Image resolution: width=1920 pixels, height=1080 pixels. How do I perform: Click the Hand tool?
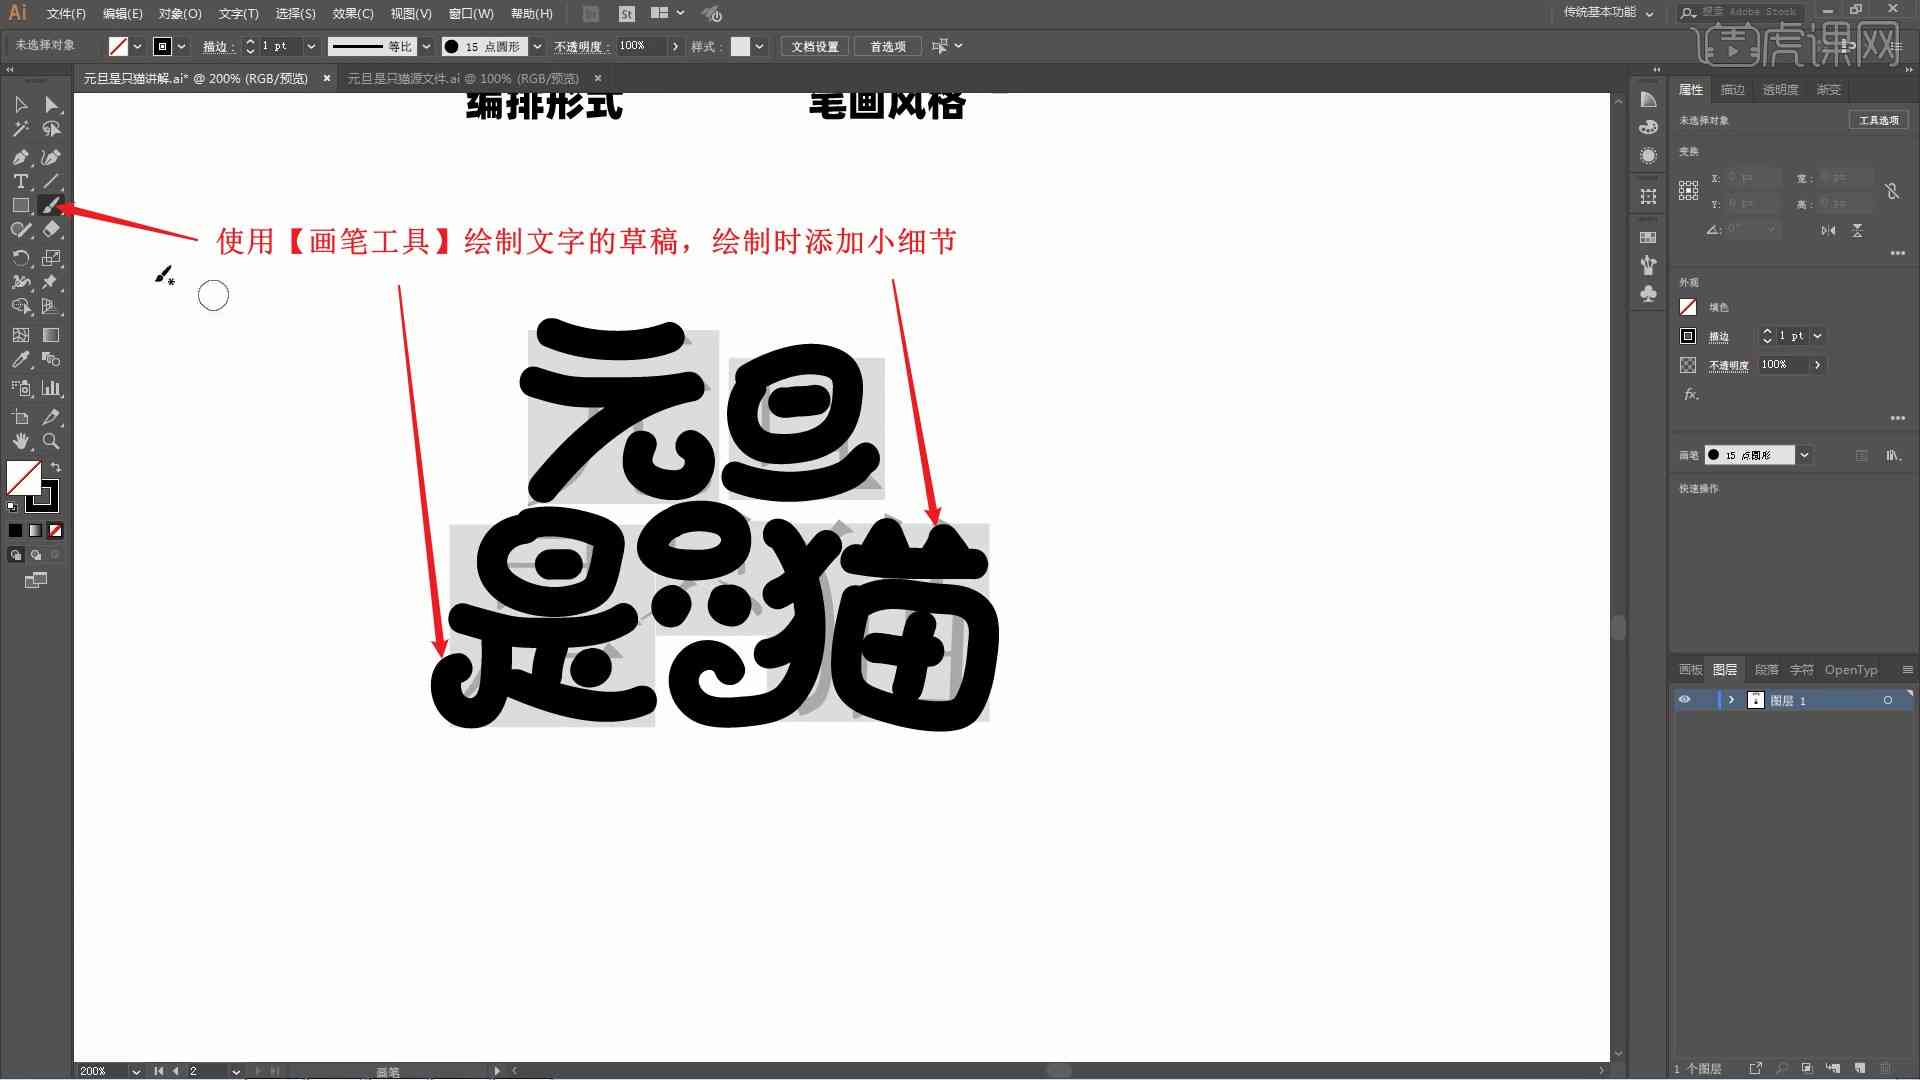pos(20,442)
